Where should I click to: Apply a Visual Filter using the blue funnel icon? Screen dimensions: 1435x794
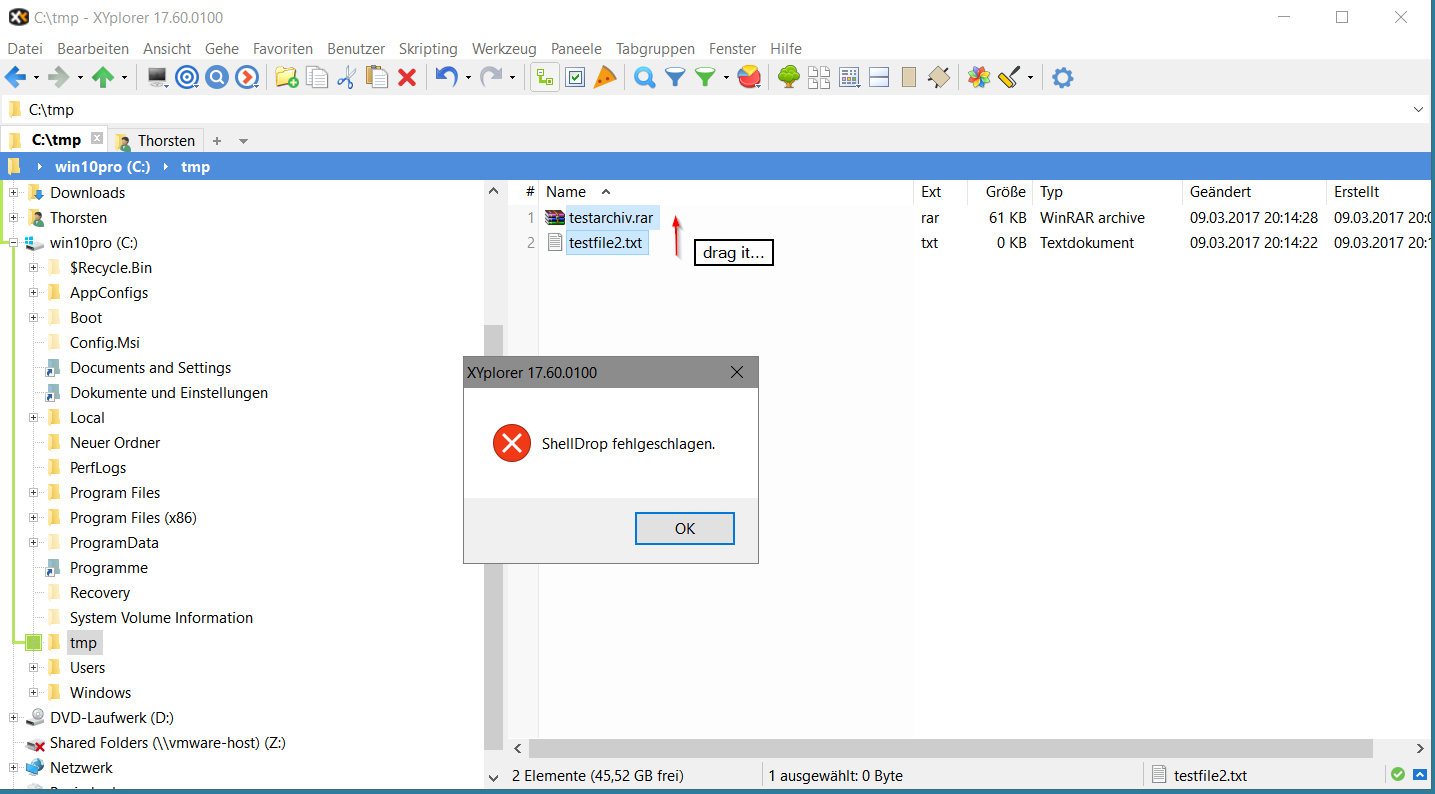pos(675,77)
